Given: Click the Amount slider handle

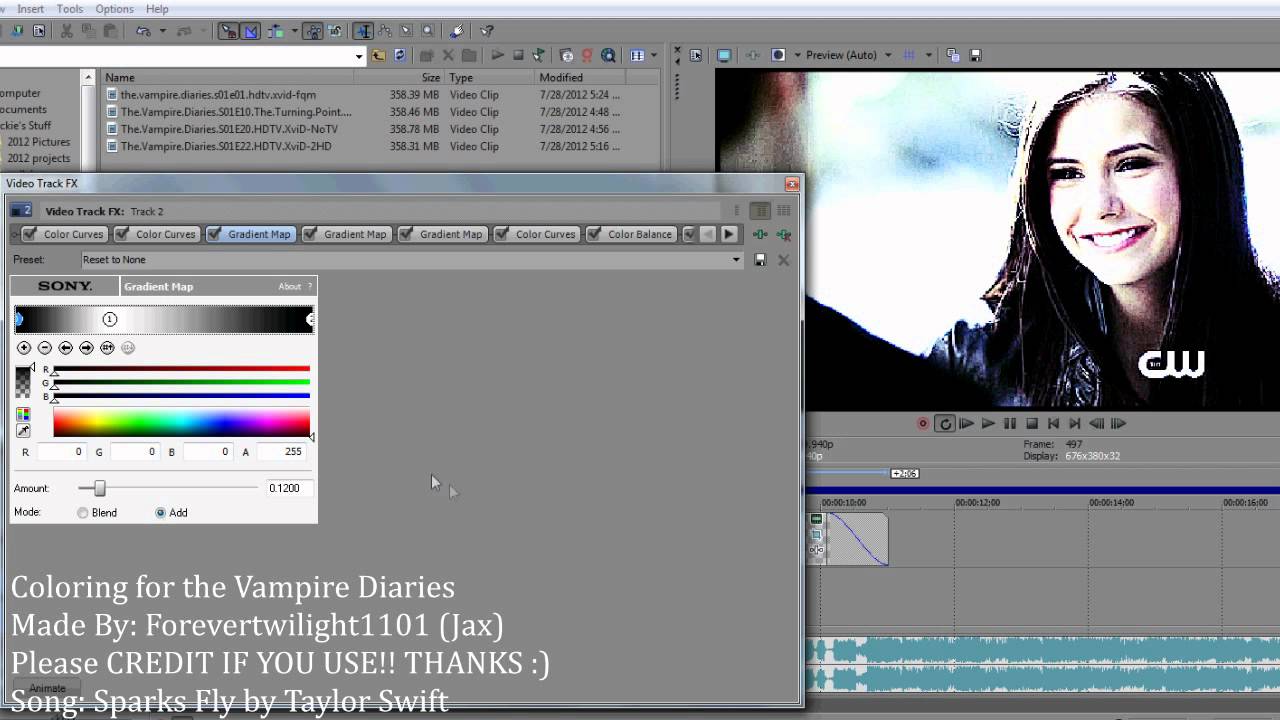Looking at the screenshot, I should pos(99,488).
